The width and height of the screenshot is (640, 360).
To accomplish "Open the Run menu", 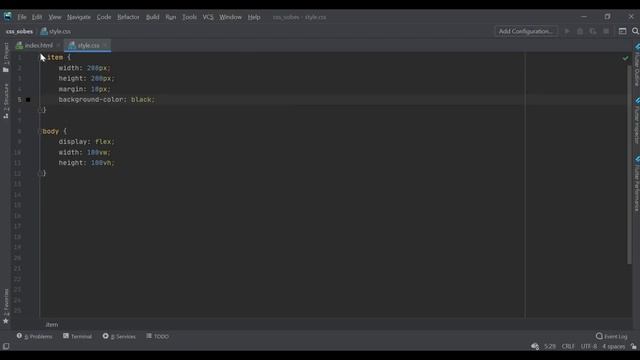I will pos(171,17).
